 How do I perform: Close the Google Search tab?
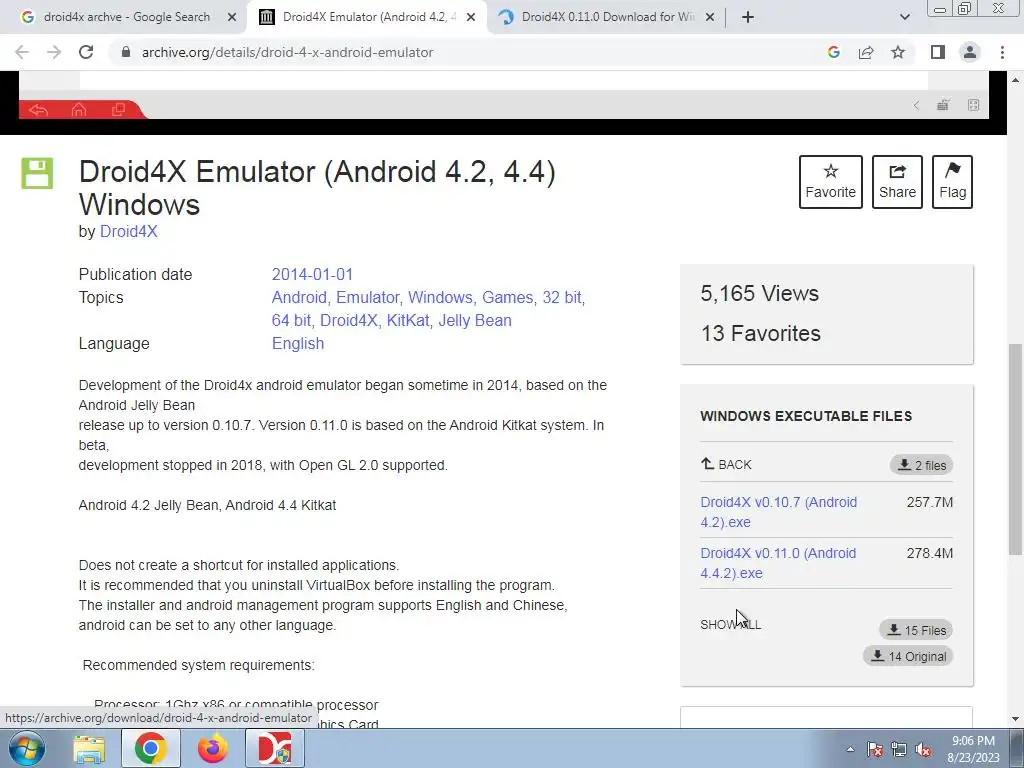tap(231, 18)
